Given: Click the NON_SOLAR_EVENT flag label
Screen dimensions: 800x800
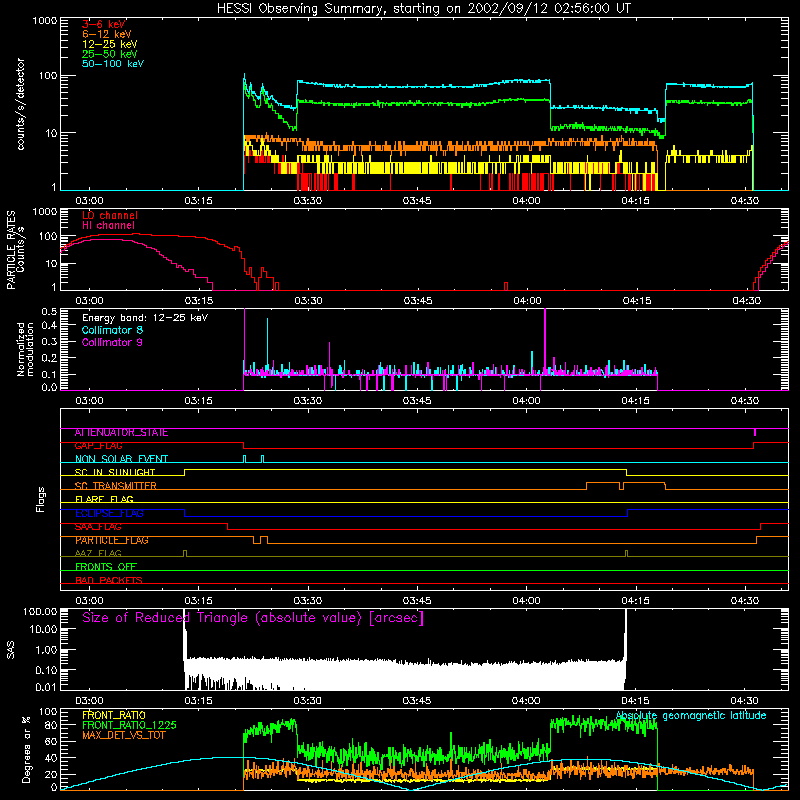Looking at the screenshot, I should tap(121, 459).
